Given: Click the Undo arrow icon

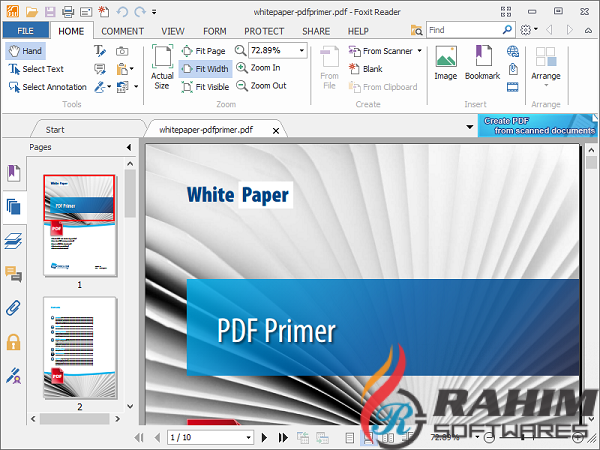Looking at the screenshot, I should coord(122,12).
